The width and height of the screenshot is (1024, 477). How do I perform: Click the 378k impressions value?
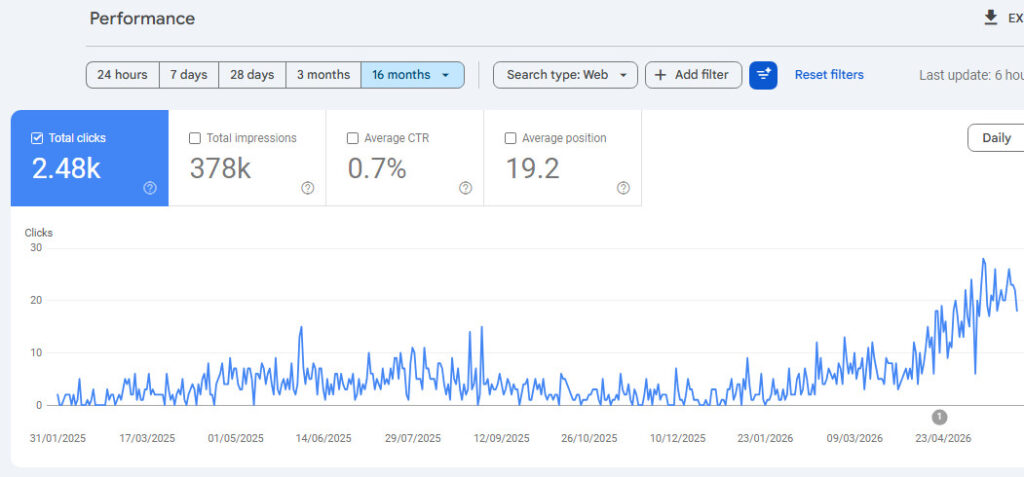pyautogui.click(x=220, y=169)
